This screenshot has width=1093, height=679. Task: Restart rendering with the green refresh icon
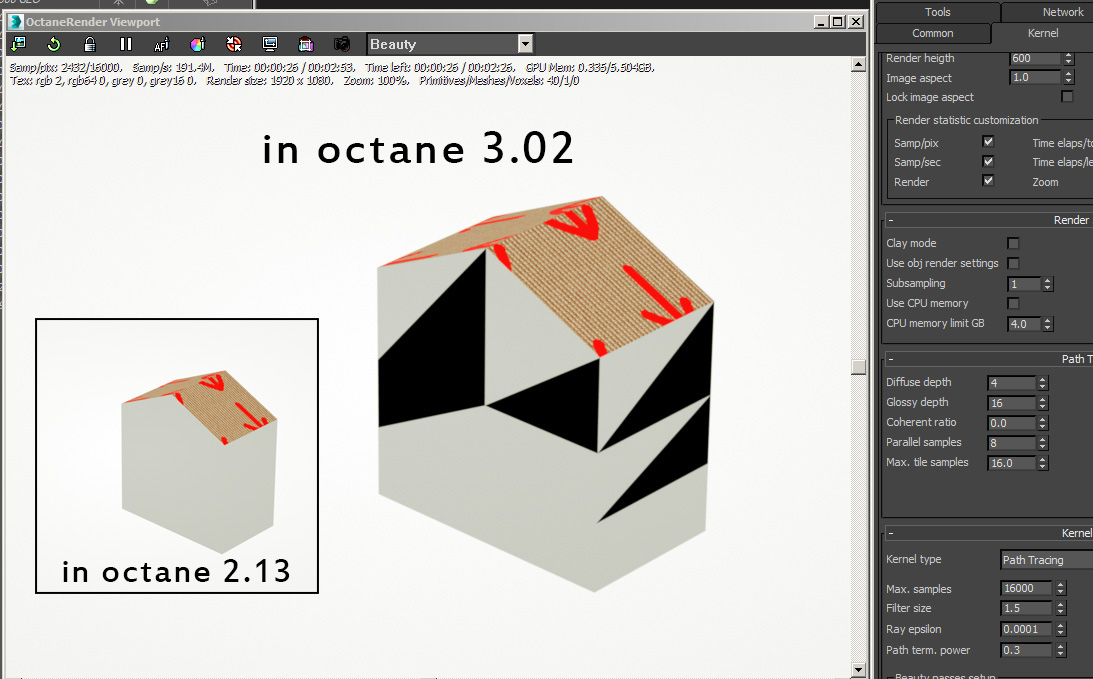pyautogui.click(x=54, y=44)
